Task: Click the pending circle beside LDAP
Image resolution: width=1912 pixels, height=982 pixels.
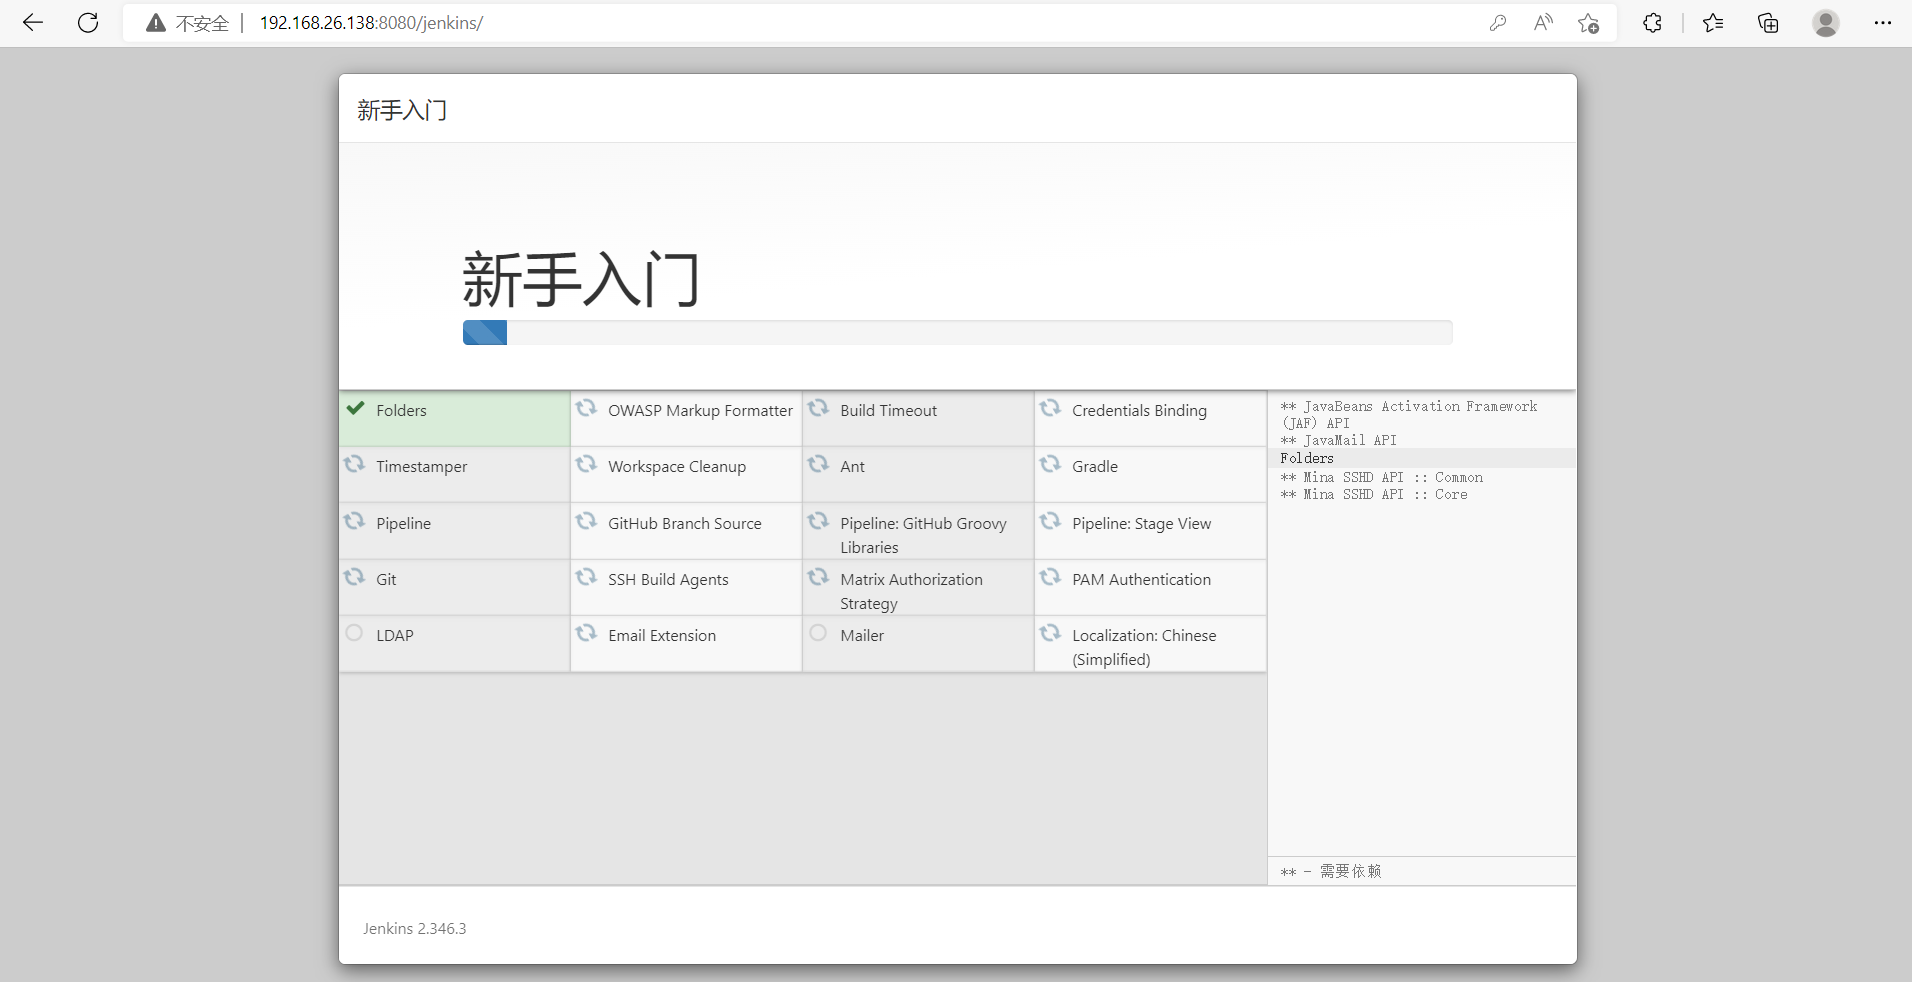Action: pyautogui.click(x=354, y=633)
